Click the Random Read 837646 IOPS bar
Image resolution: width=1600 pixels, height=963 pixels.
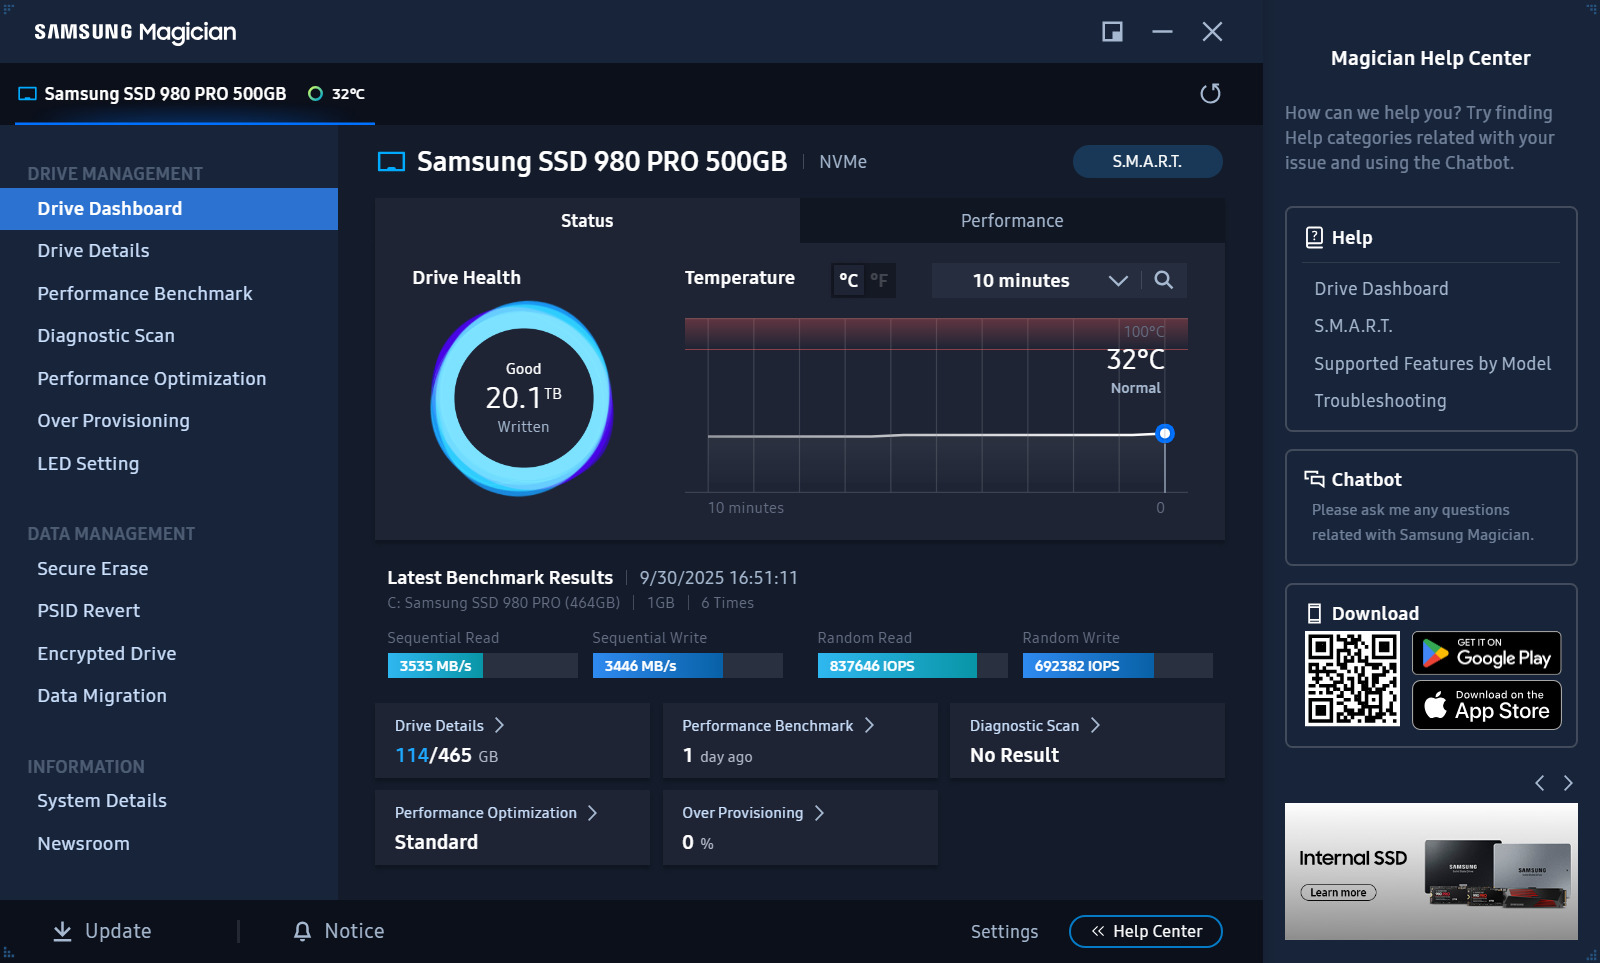pyautogui.click(x=912, y=666)
